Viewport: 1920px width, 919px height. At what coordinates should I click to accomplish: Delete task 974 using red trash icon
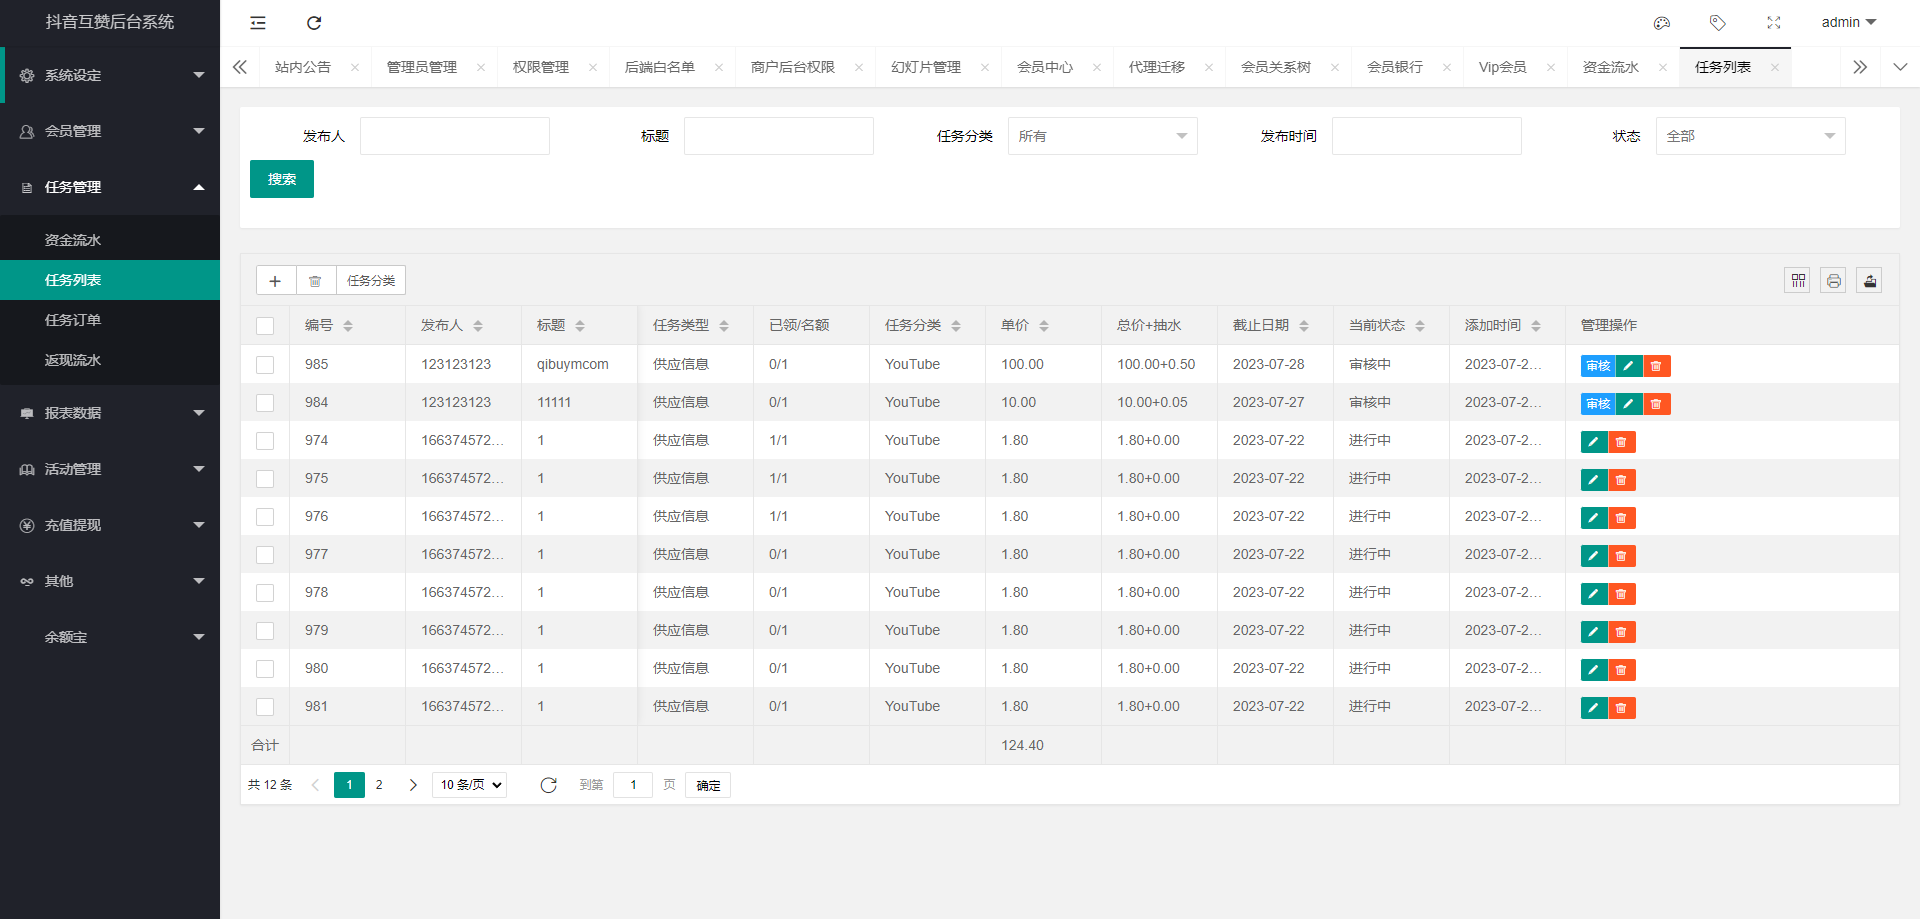coord(1621,442)
